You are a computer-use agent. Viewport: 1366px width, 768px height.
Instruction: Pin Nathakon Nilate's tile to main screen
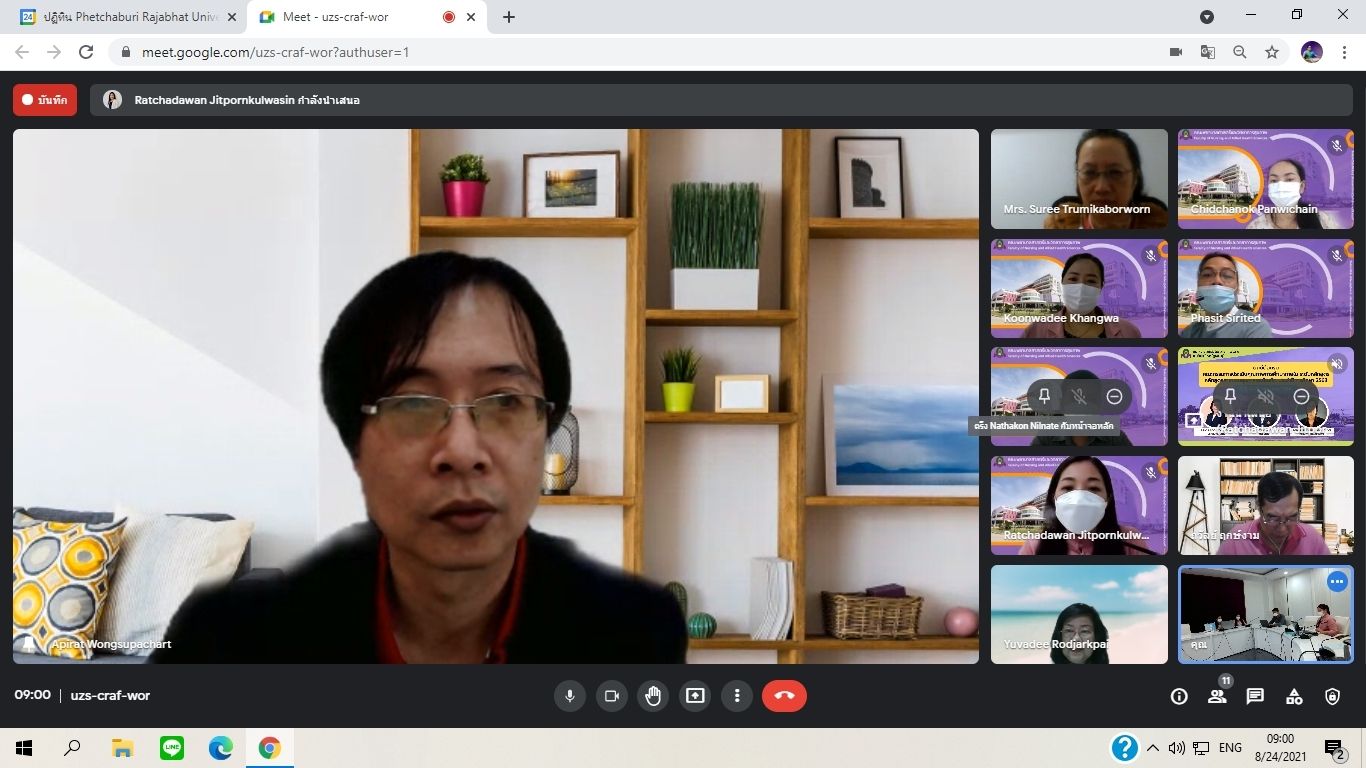tap(1044, 397)
